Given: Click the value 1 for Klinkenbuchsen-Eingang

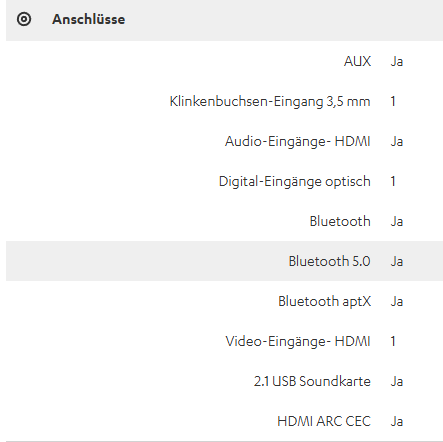Looking at the screenshot, I should pyautogui.click(x=393, y=101).
